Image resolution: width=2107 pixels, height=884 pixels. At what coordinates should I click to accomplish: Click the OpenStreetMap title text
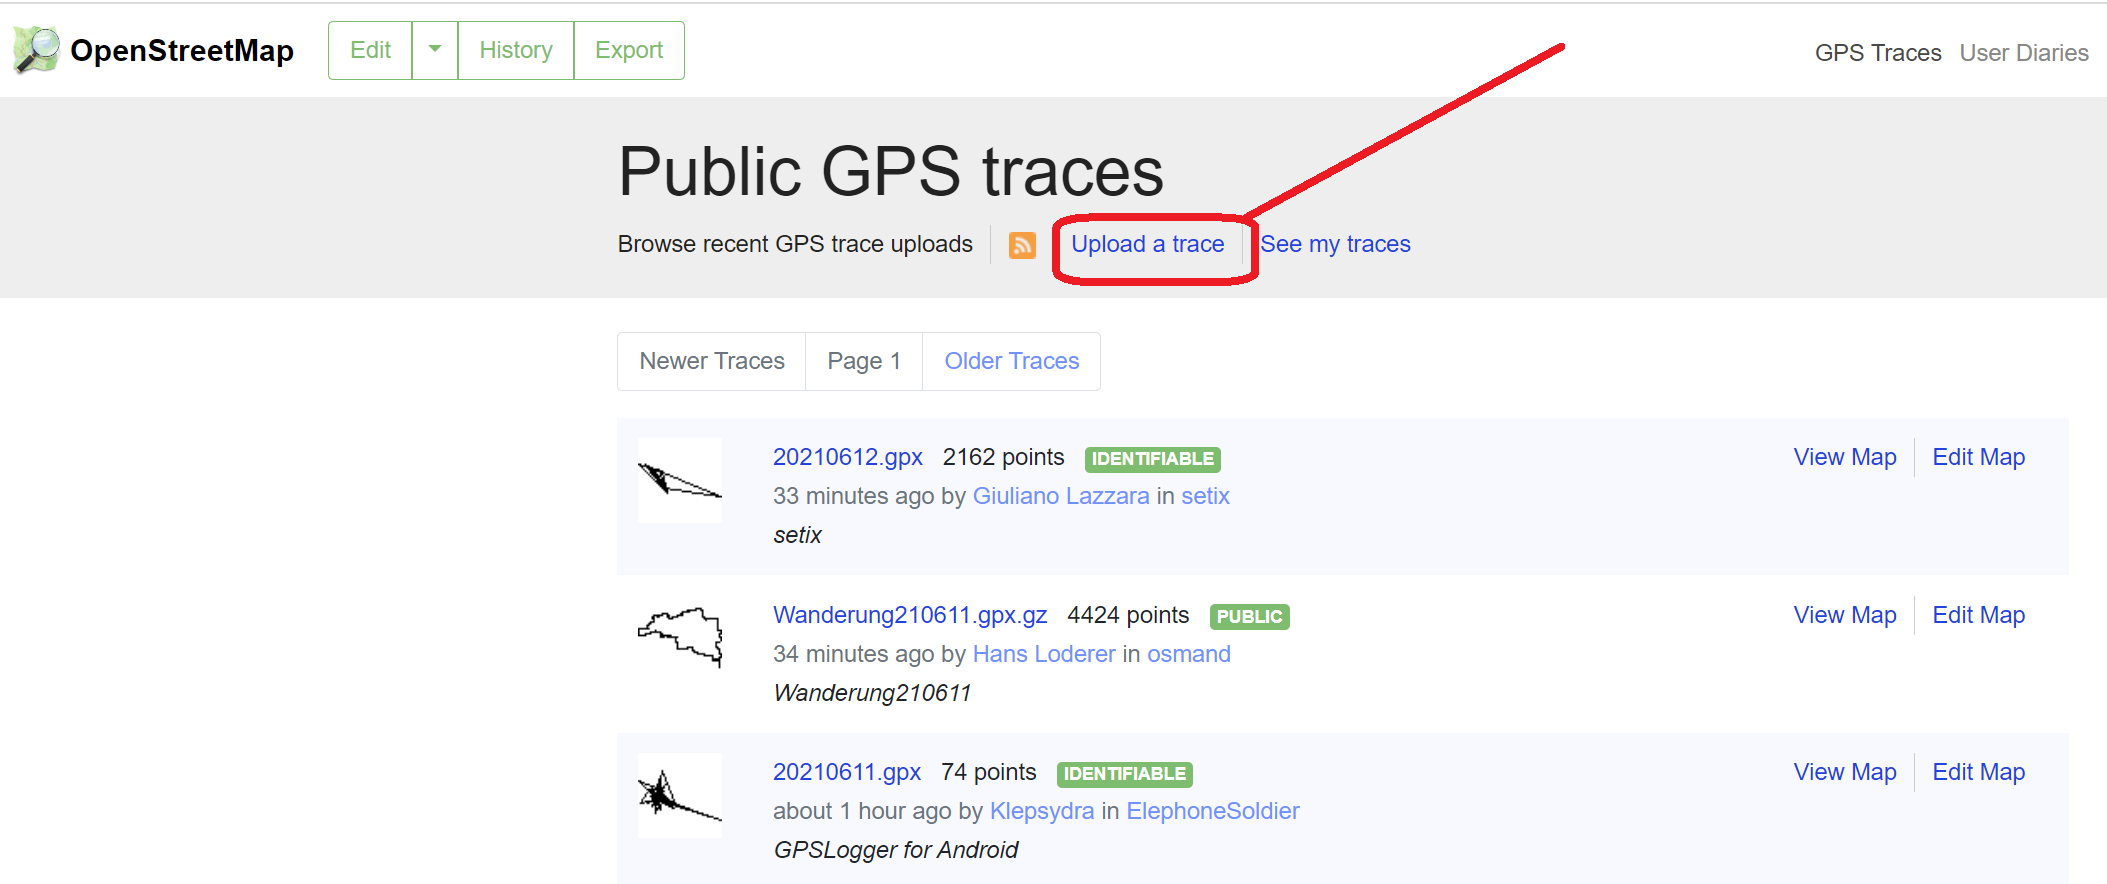coord(182,51)
